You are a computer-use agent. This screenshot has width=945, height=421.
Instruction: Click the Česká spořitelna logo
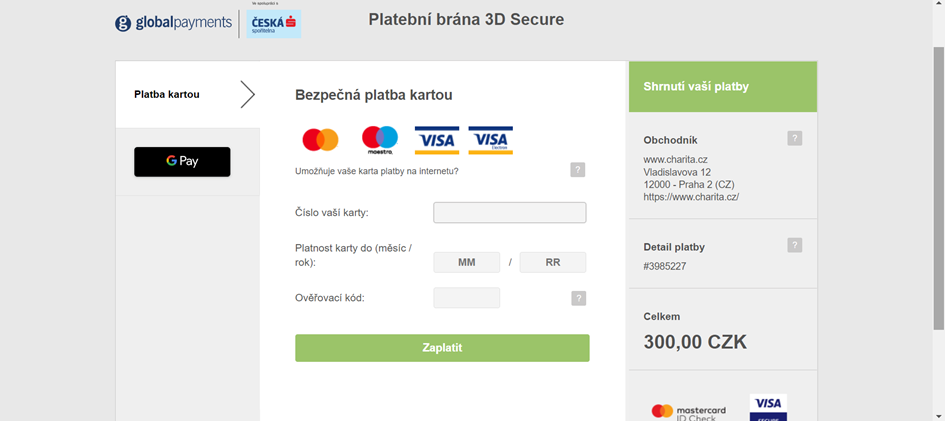point(274,23)
